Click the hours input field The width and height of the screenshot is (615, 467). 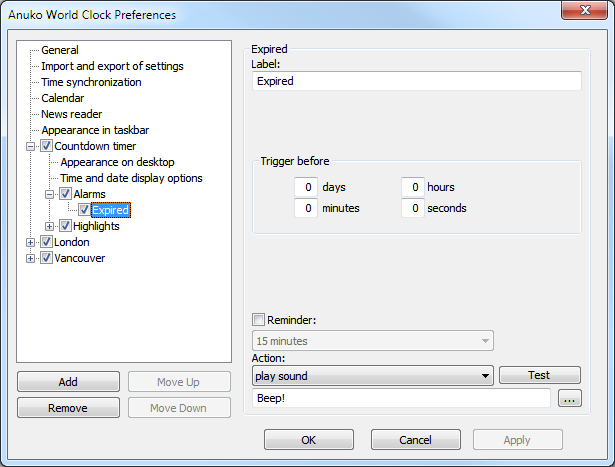(412, 187)
